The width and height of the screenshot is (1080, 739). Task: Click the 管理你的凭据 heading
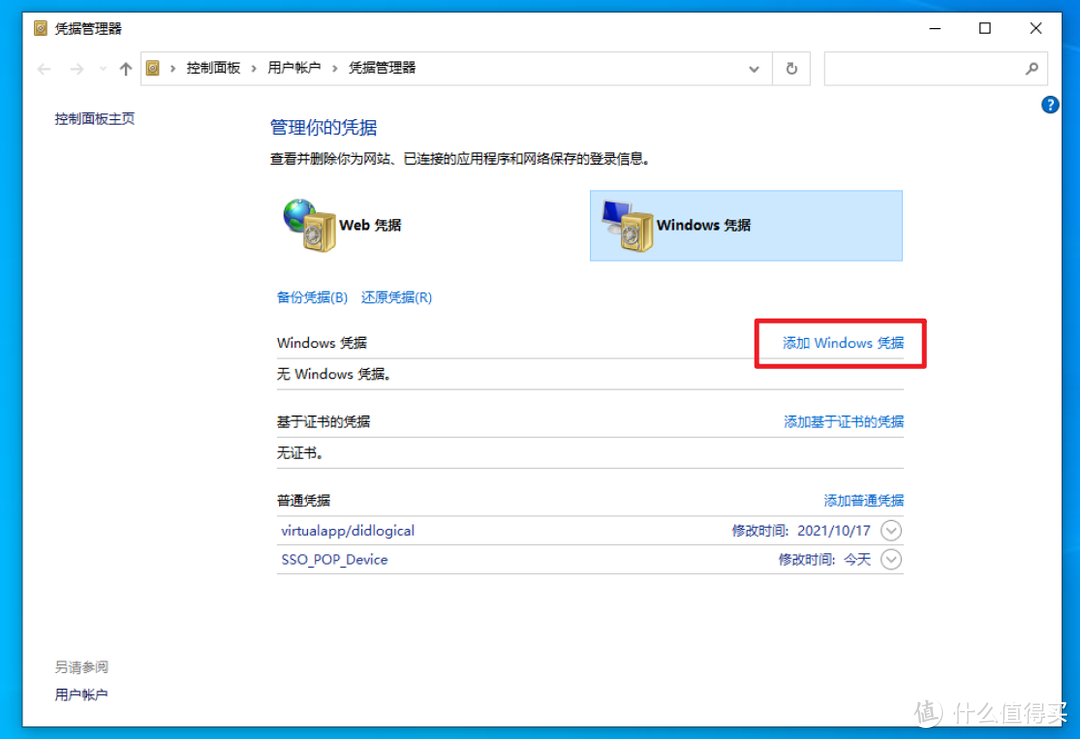pos(323,127)
